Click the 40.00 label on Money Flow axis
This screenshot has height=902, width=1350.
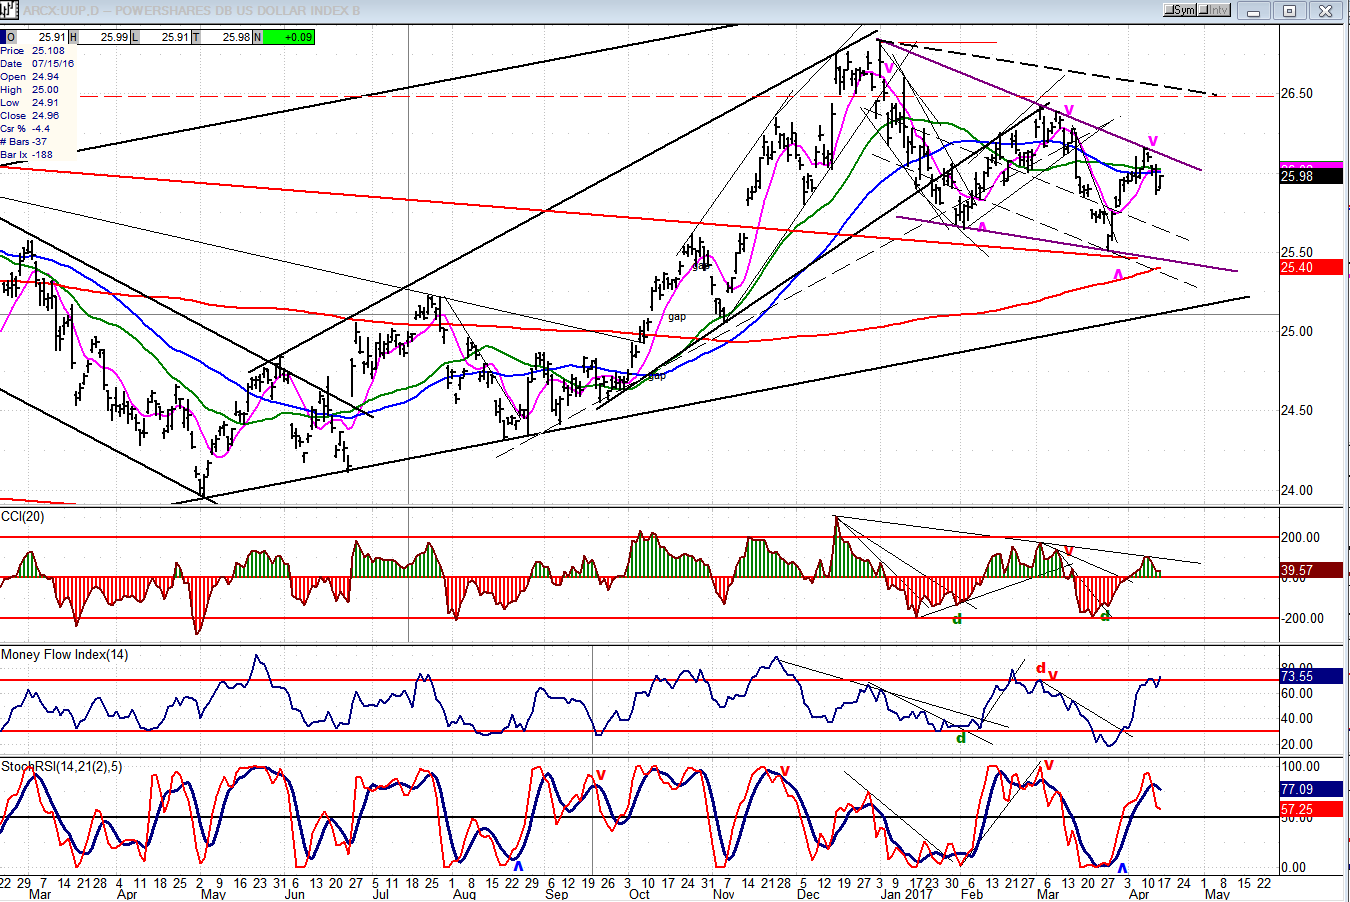(x=1297, y=719)
